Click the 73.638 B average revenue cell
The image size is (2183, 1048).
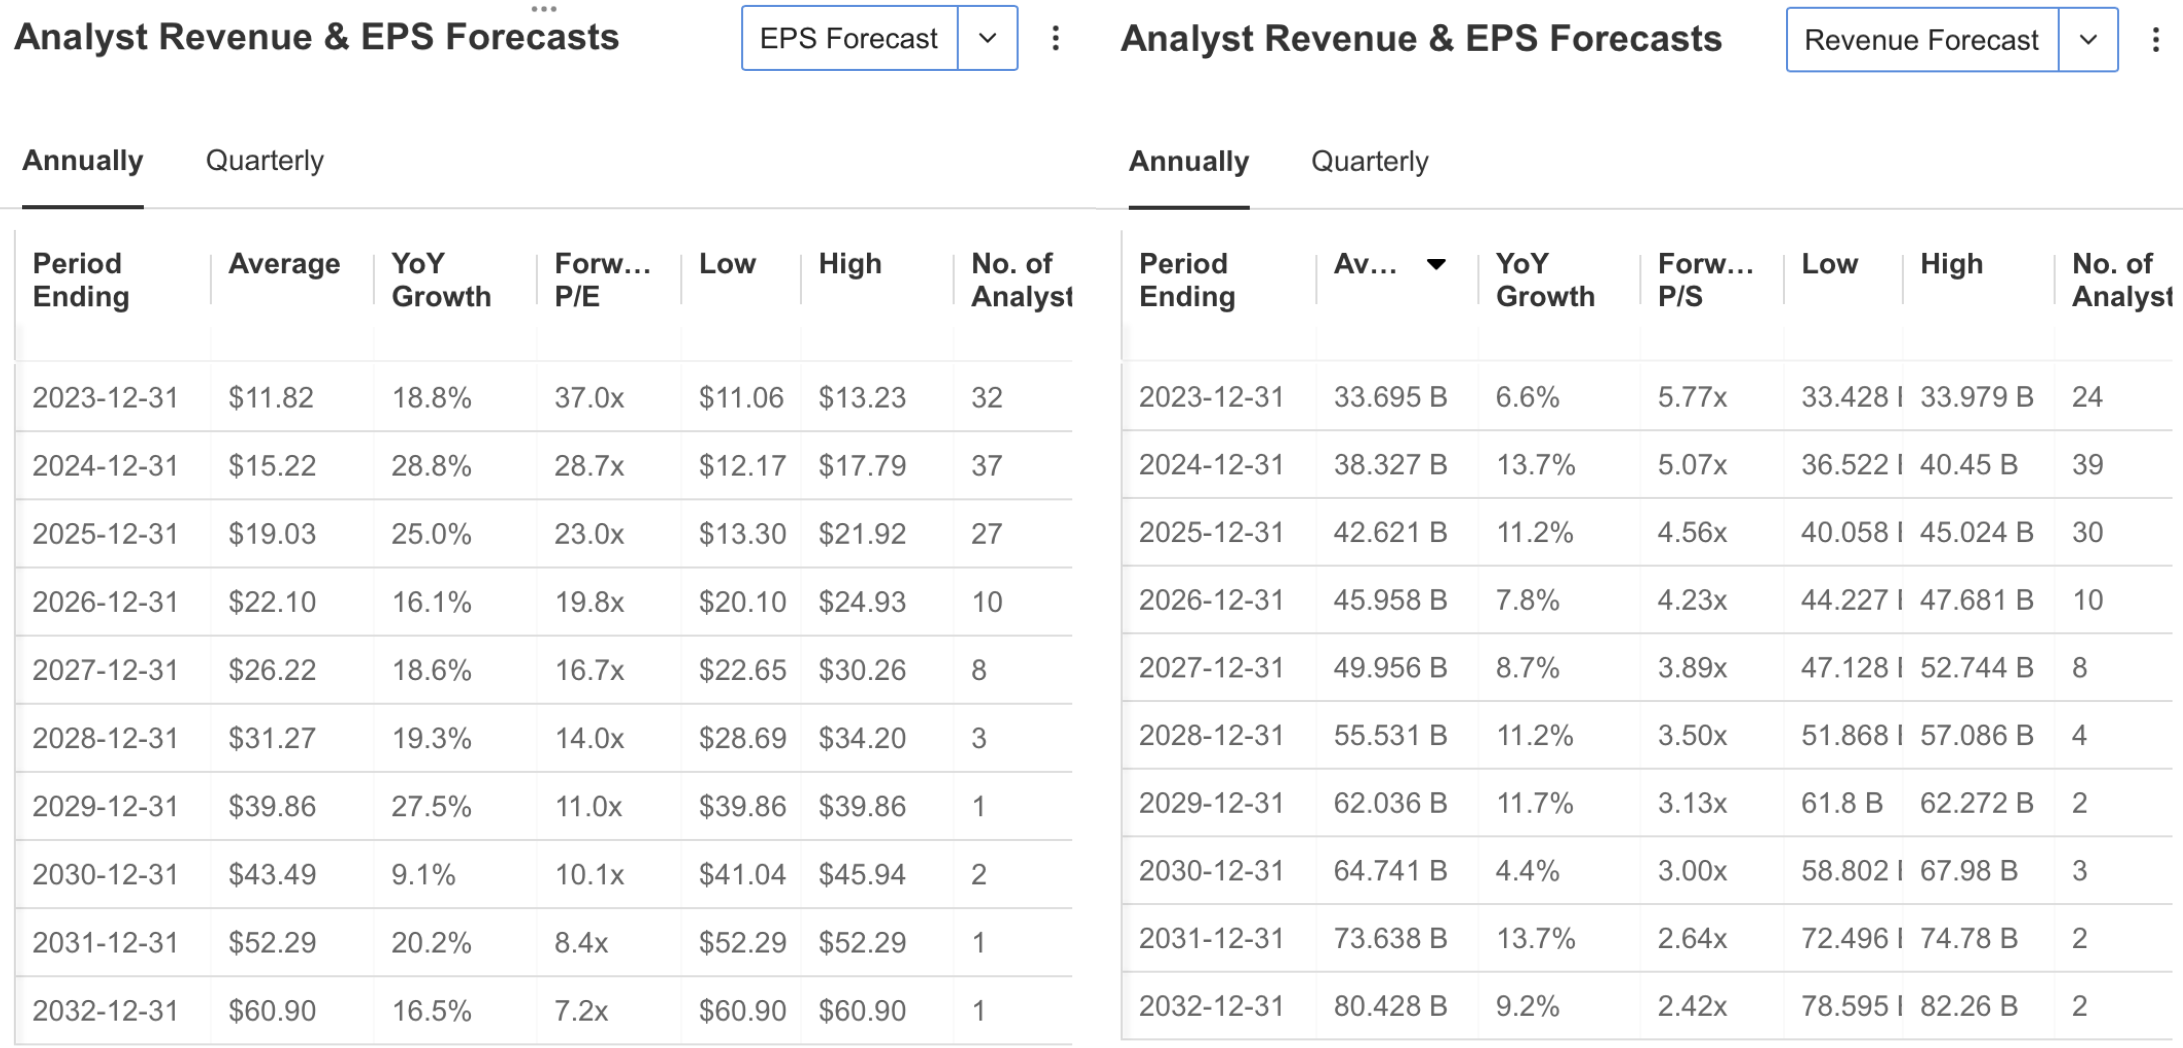click(1390, 939)
